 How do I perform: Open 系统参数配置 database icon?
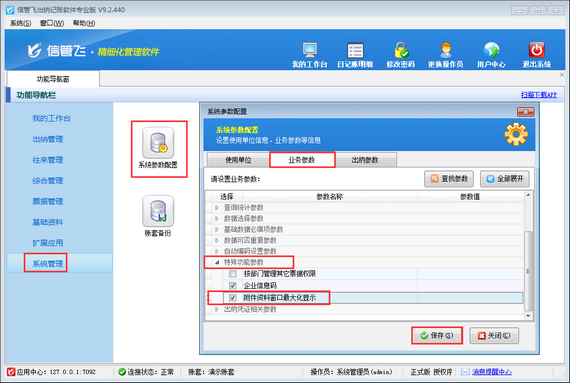click(x=158, y=142)
